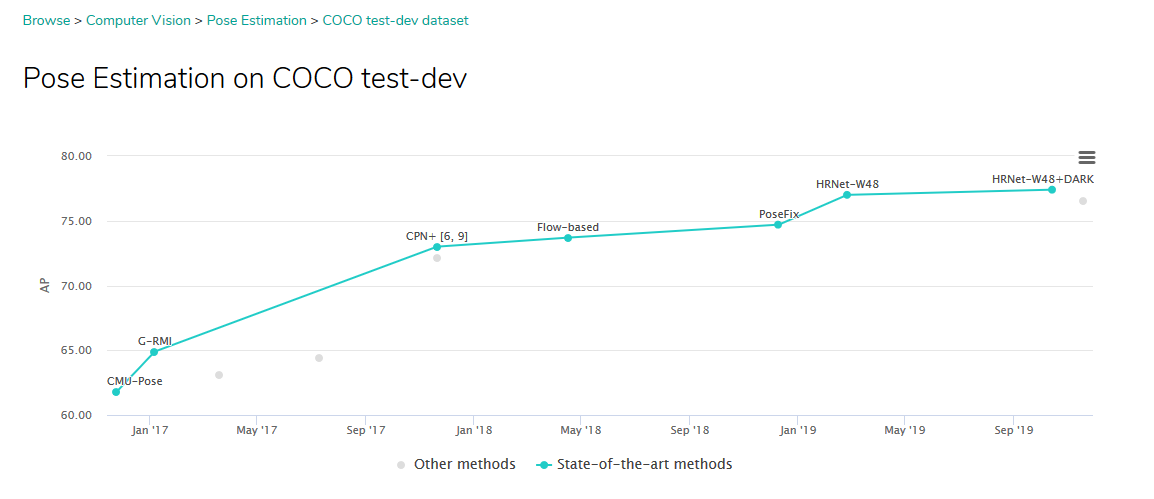The height and width of the screenshot is (499, 1154).
Task: Click the AP y-axis label
Action: pyautogui.click(x=45, y=286)
